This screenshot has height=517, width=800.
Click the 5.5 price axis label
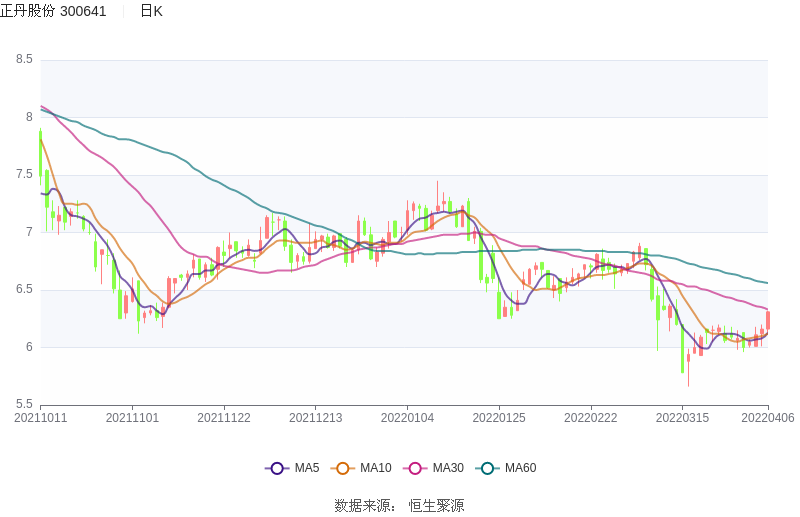24,405
